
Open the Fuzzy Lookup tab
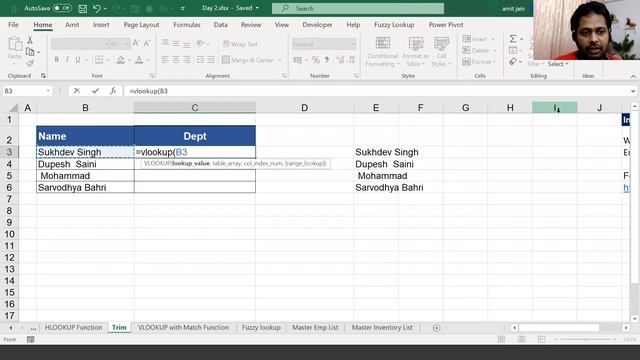click(x=394, y=25)
